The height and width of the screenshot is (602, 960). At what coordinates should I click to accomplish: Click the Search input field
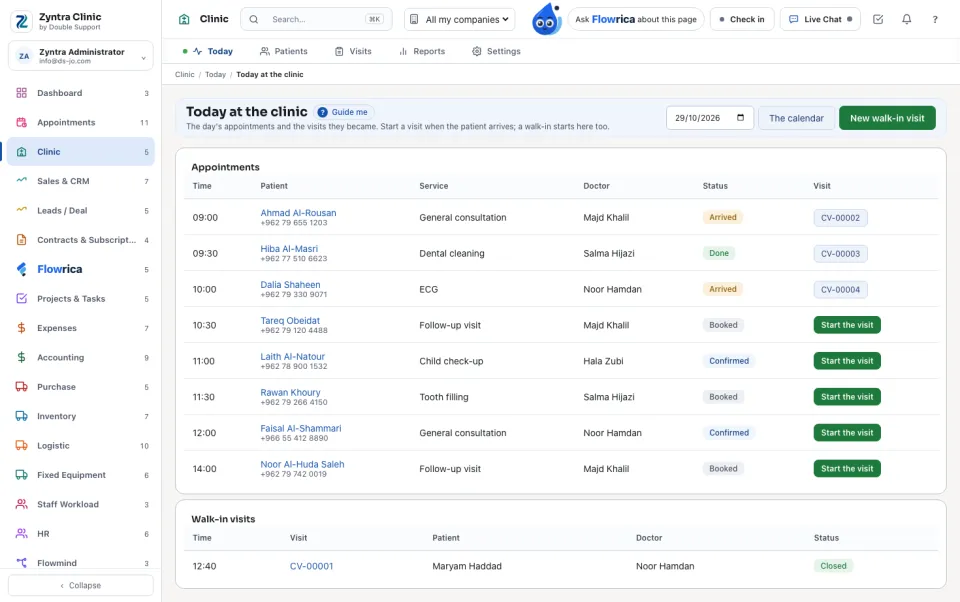(x=317, y=20)
